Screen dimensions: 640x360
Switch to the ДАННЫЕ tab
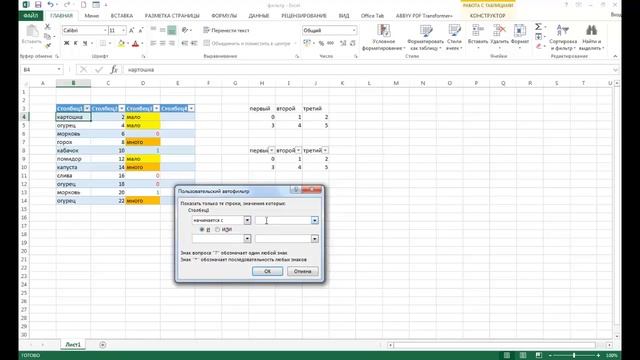click(x=259, y=16)
